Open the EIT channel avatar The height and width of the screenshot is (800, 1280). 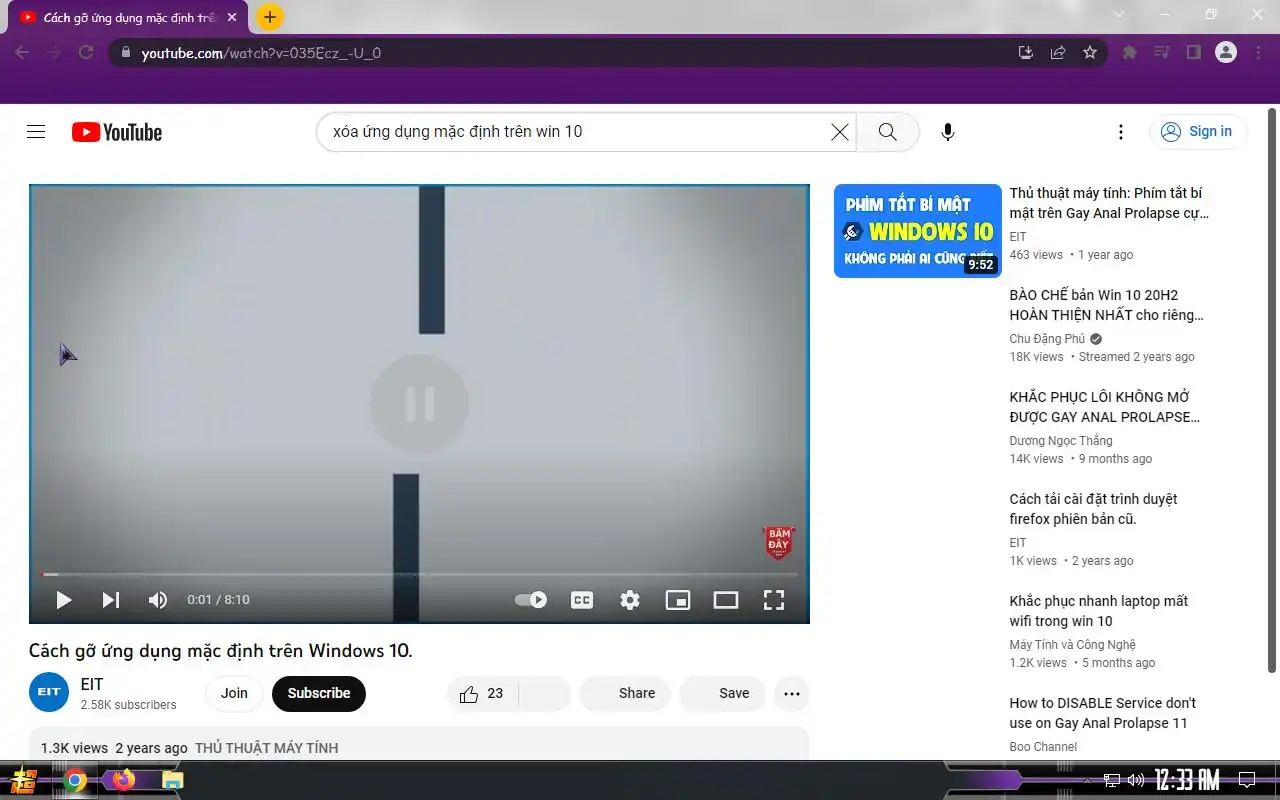49,693
